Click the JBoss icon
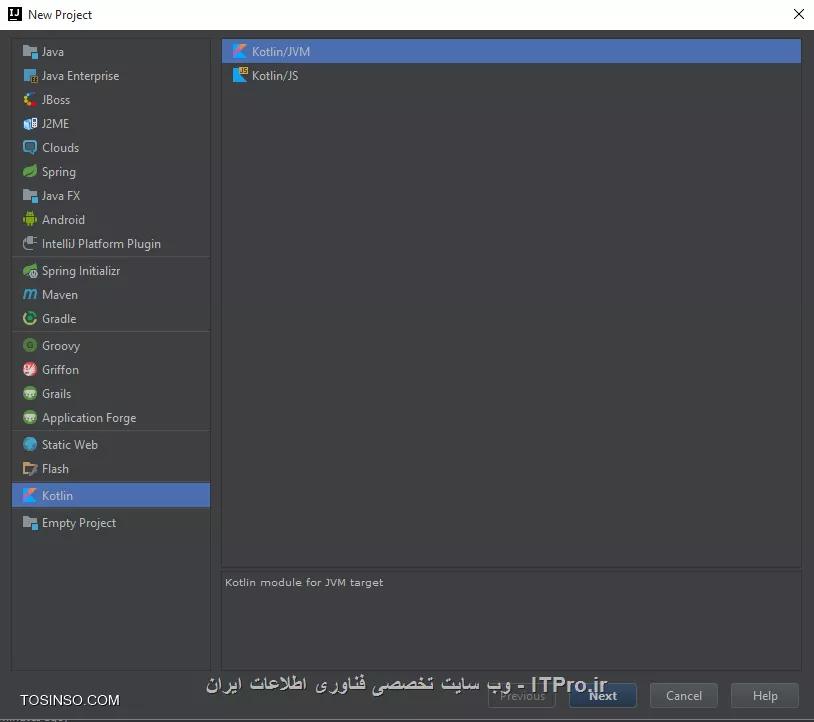This screenshot has width=814, height=722. pos(30,100)
